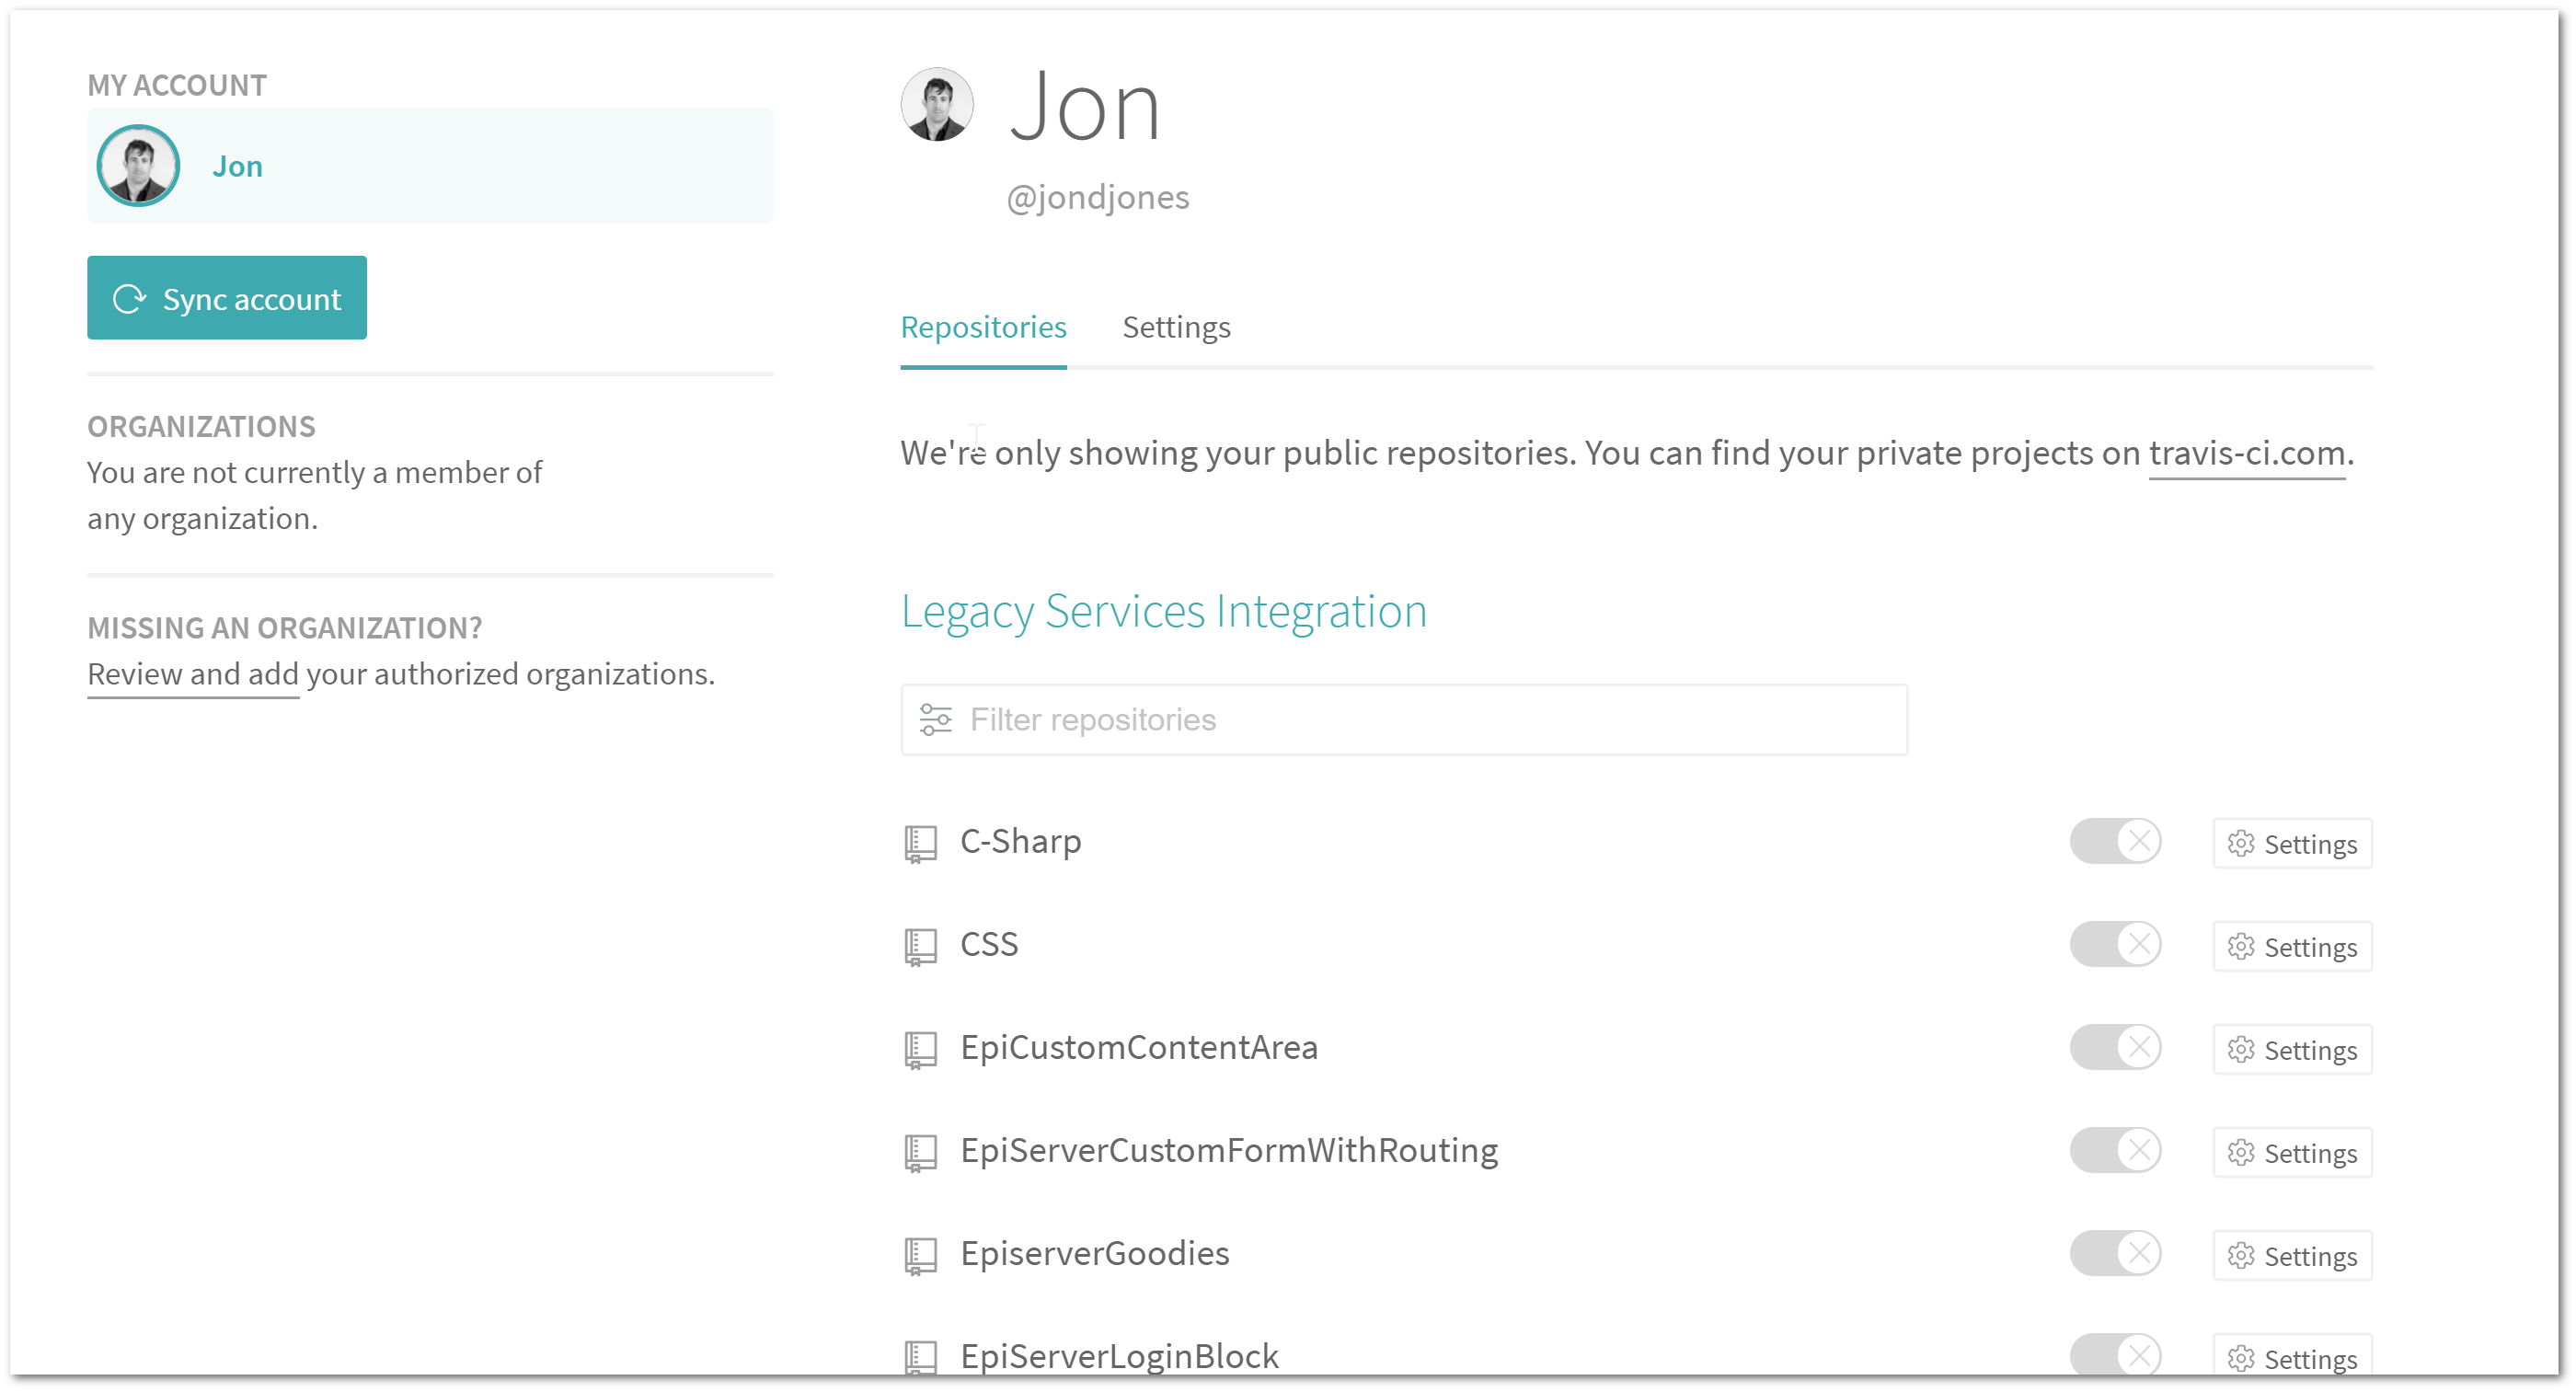Screen dimensions: 2576x1392
Task: Open the EpiCustomContentArea repository name
Action: coord(1139,1048)
